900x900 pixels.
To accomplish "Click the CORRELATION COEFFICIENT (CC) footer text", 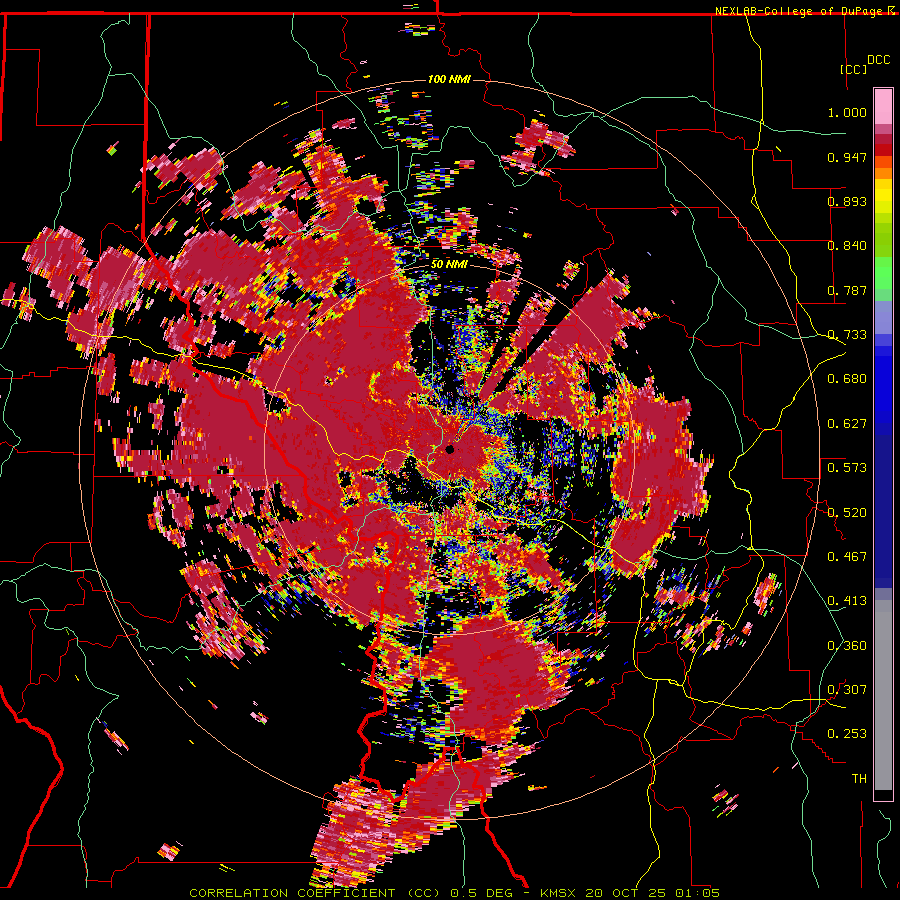I will point(314,893).
